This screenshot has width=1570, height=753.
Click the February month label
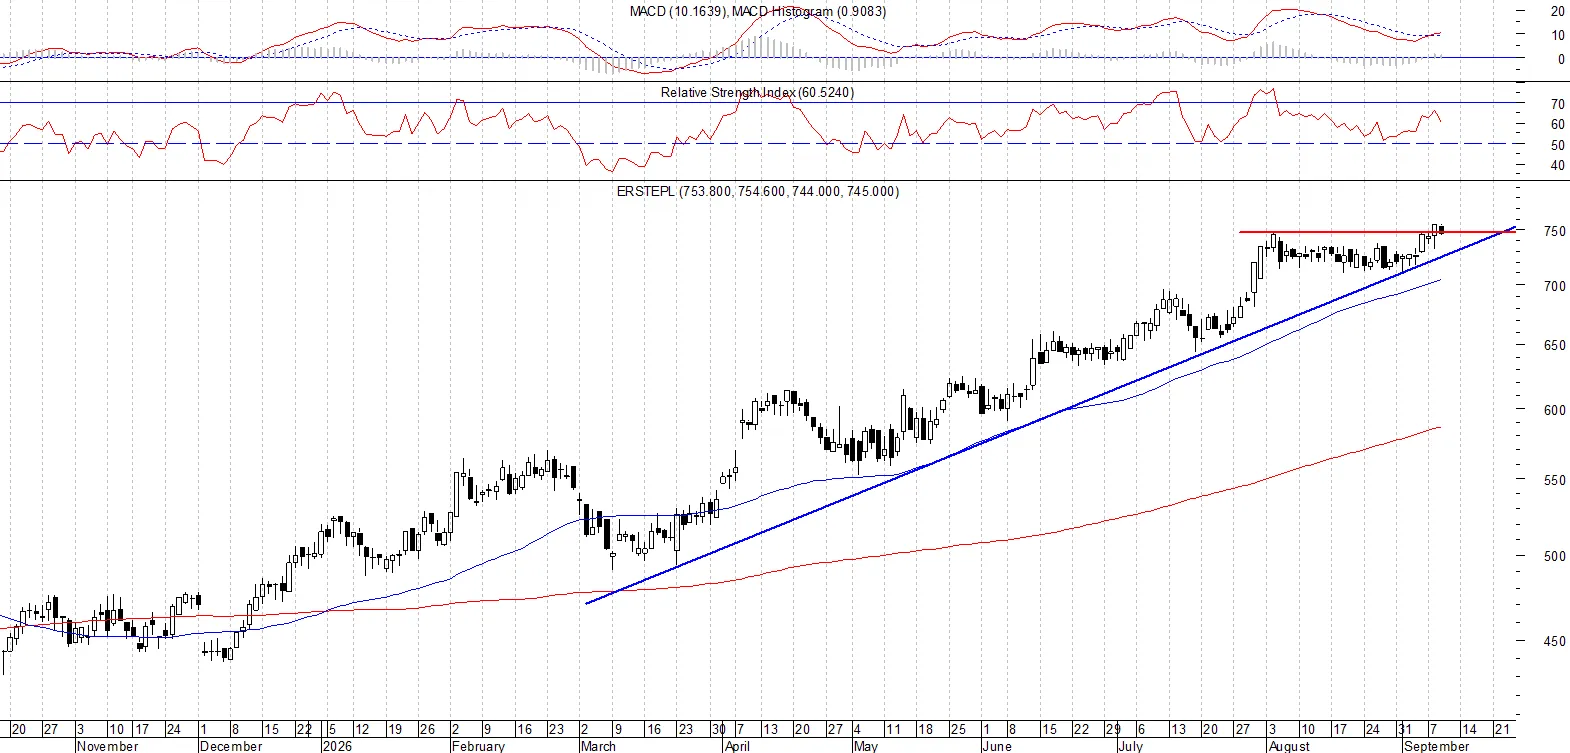(478, 746)
